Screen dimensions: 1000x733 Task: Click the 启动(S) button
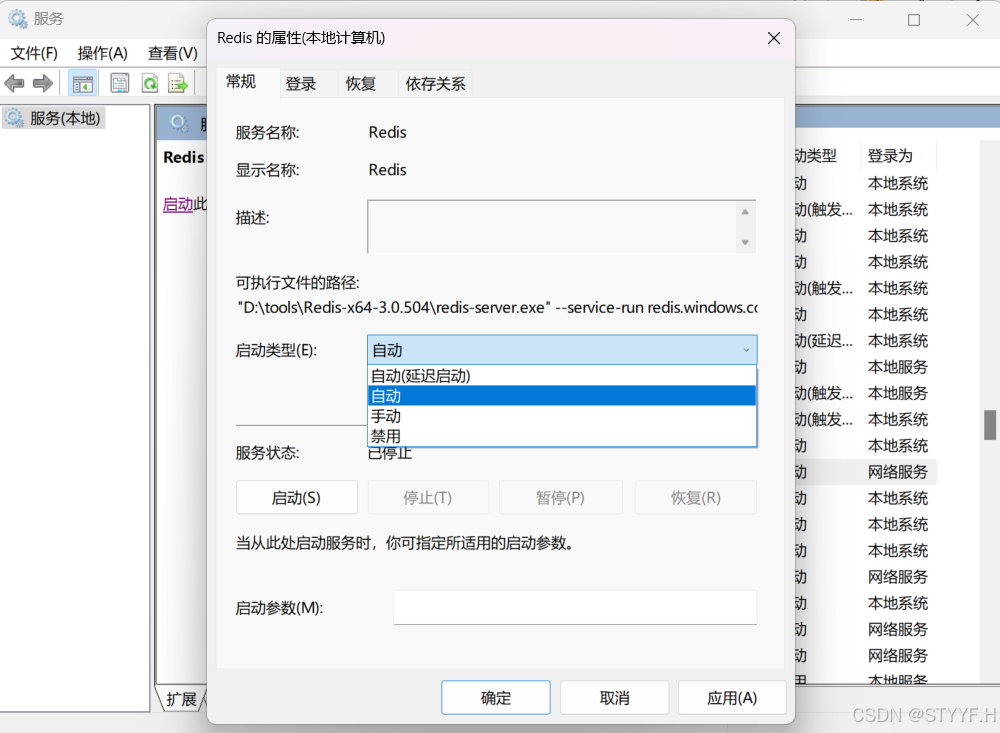click(x=297, y=498)
